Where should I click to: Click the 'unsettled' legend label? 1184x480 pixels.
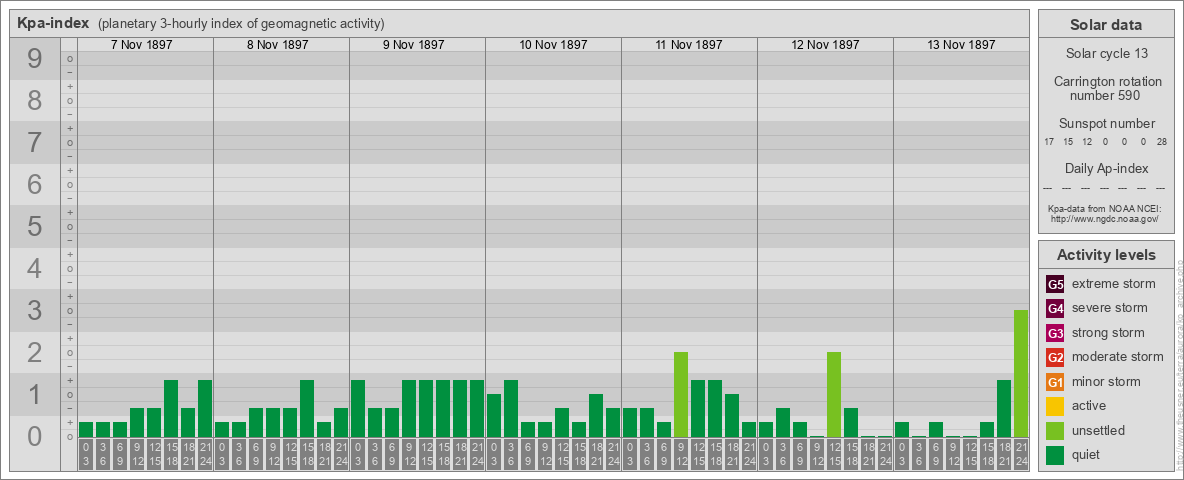coord(1099,430)
